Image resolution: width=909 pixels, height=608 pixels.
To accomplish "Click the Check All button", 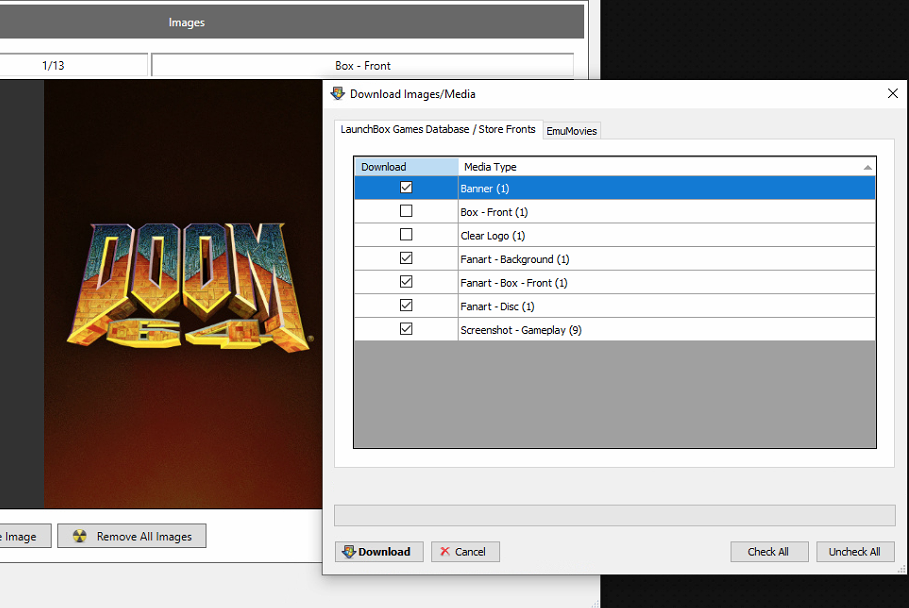I will pos(769,552).
